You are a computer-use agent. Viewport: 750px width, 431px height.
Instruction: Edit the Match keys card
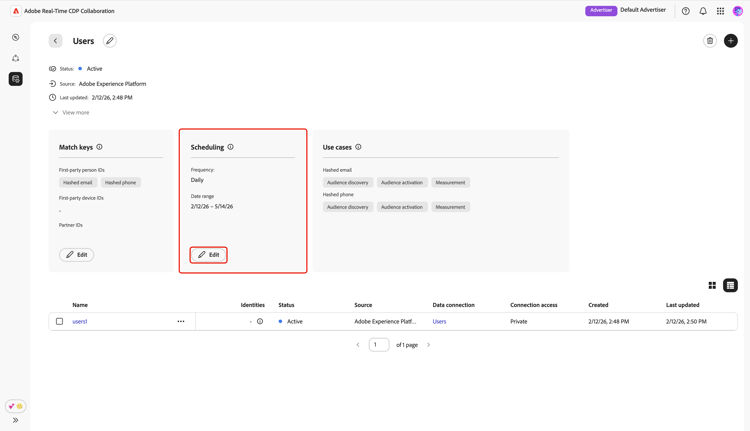click(x=77, y=254)
